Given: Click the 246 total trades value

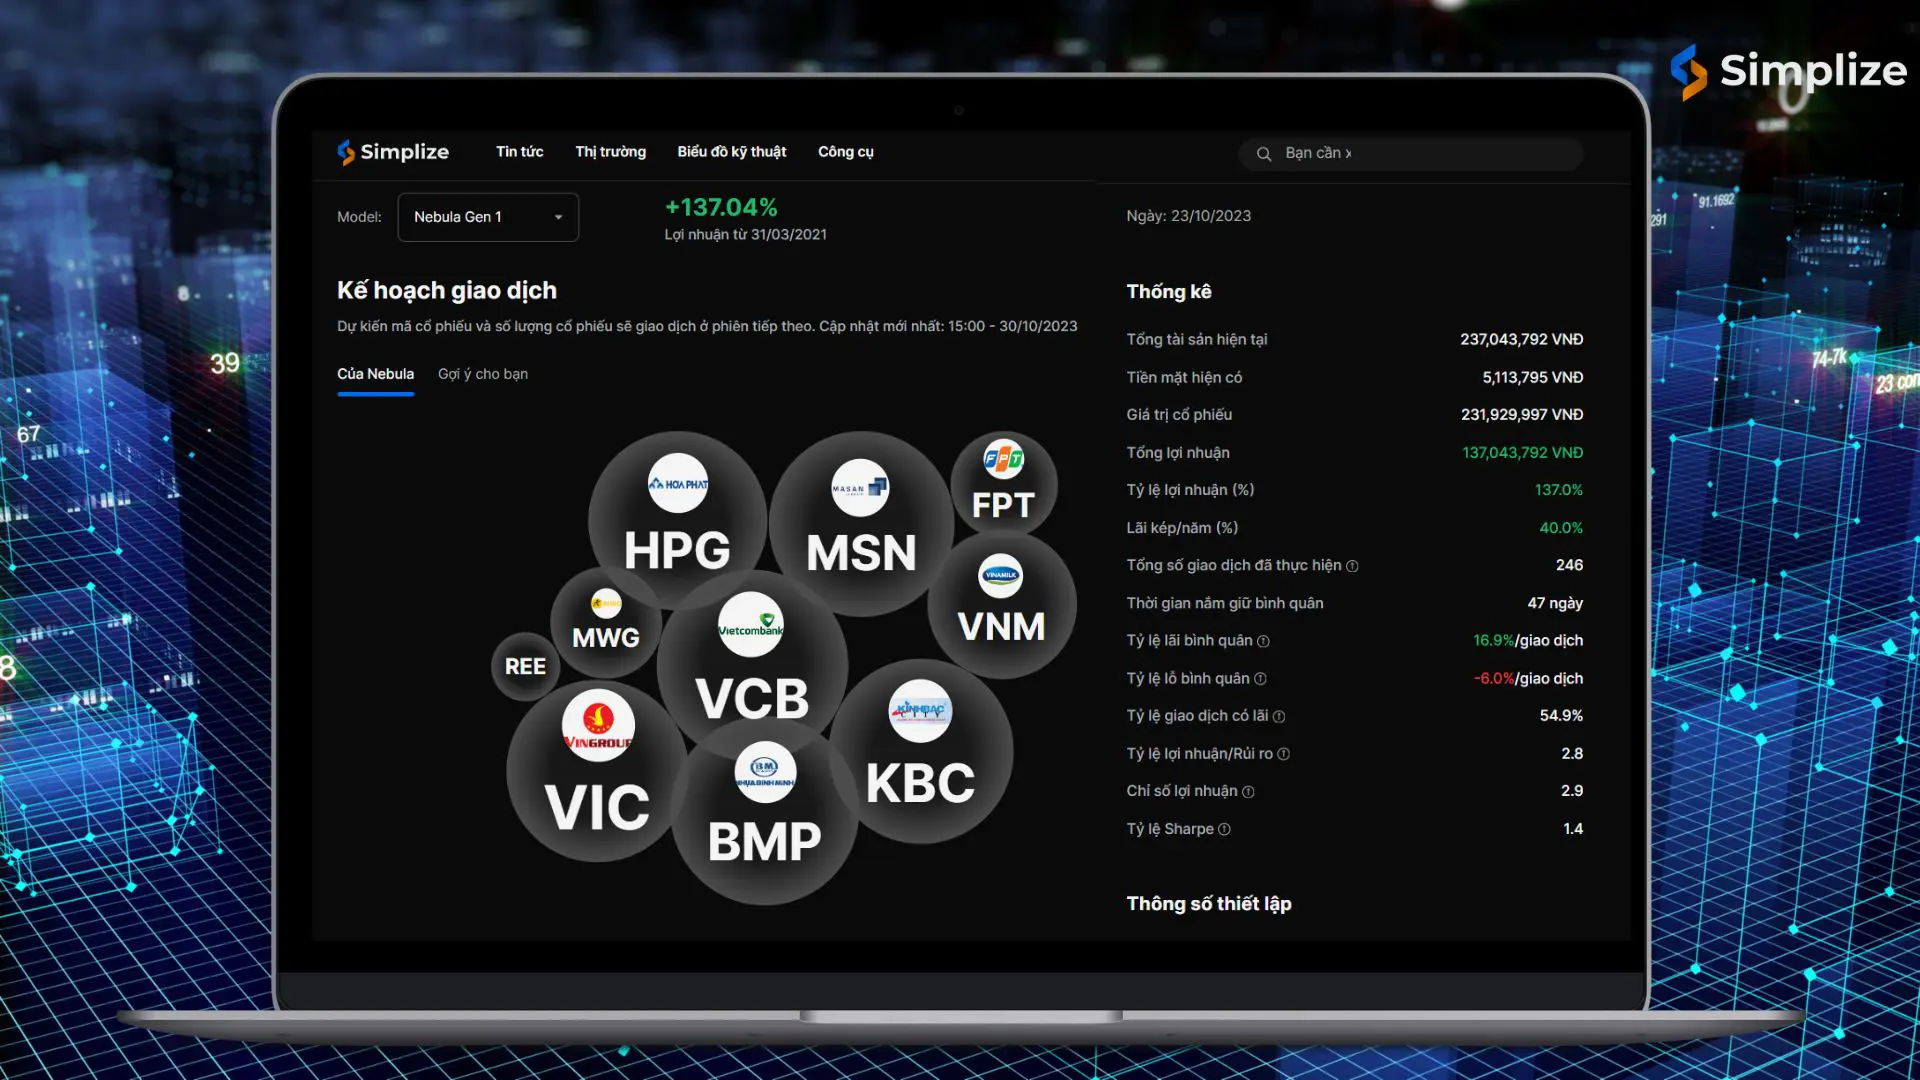Looking at the screenshot, I should click(x=1569, y=566).
